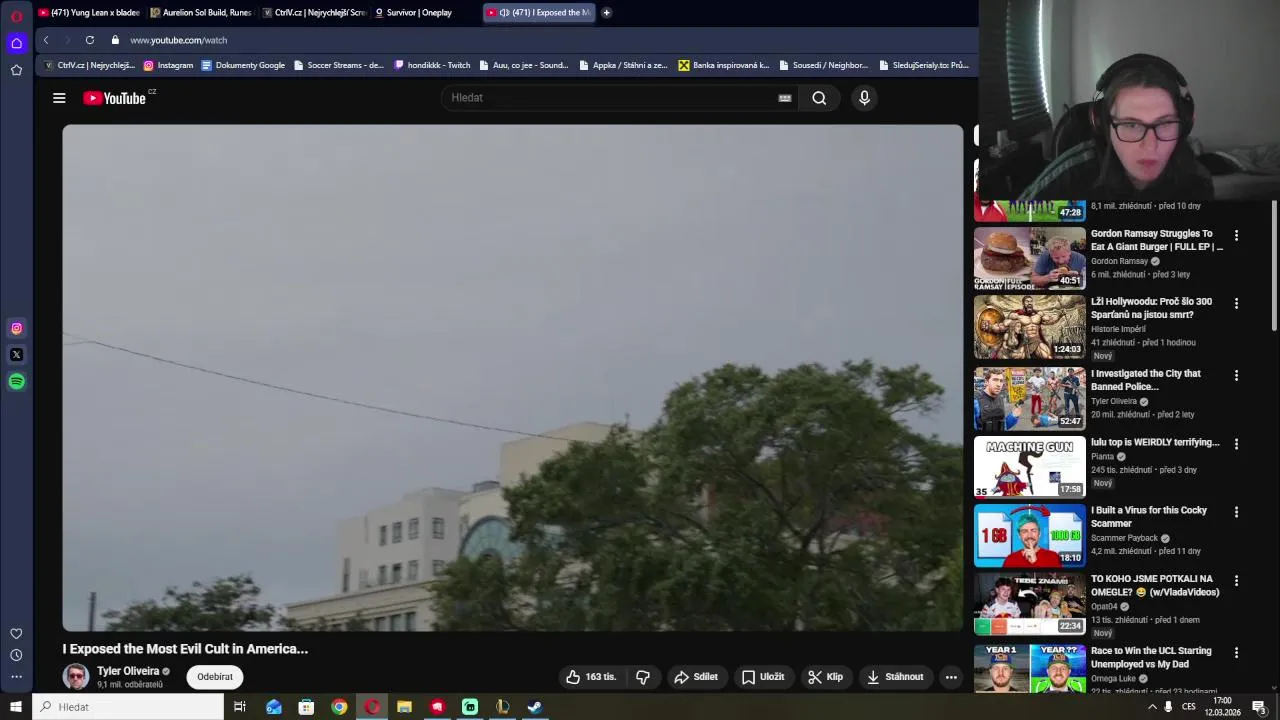The width and height of the screenshot is (1280, 720).
Task: Start voice search with the microphone
Action: pos(864,98)
